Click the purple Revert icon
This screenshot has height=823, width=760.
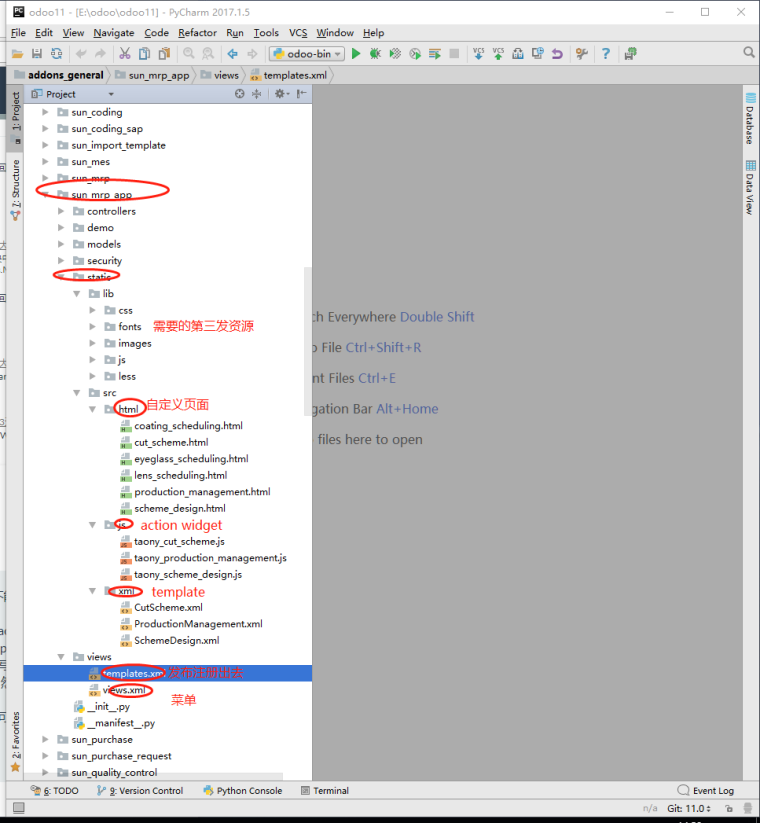pyautogui.click(x=557, y=54)
